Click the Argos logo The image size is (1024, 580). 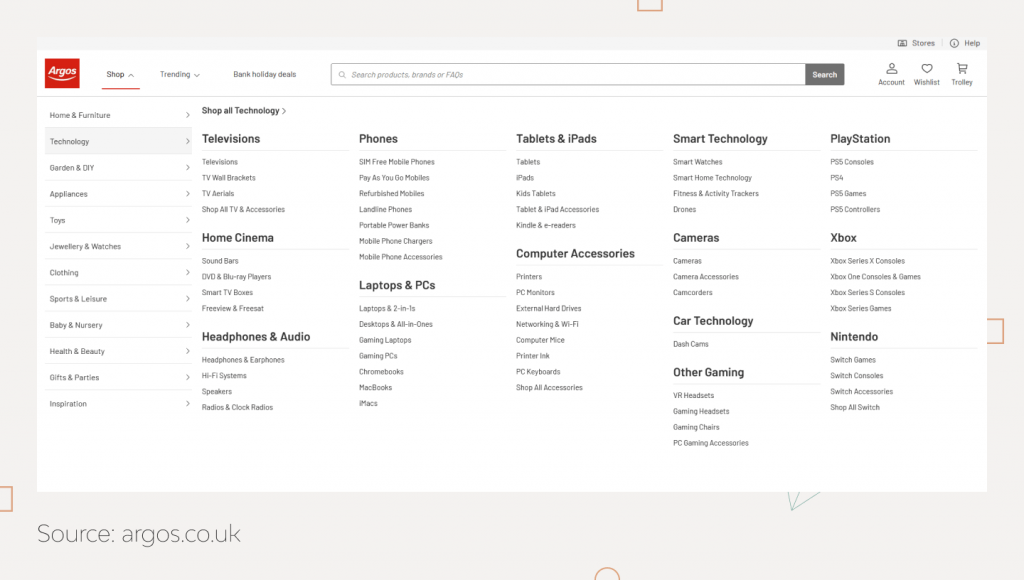tap(62, 73)
